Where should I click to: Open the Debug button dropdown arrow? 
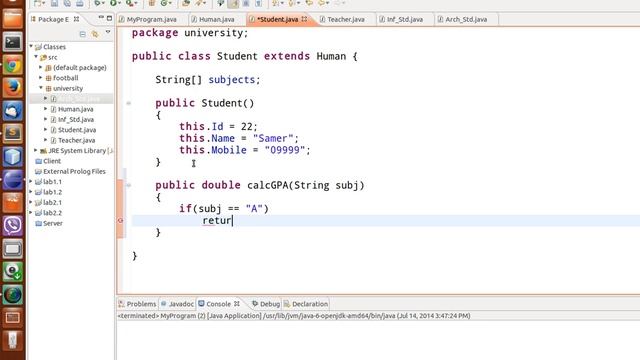pyautogui.click(x=103, y=4)
